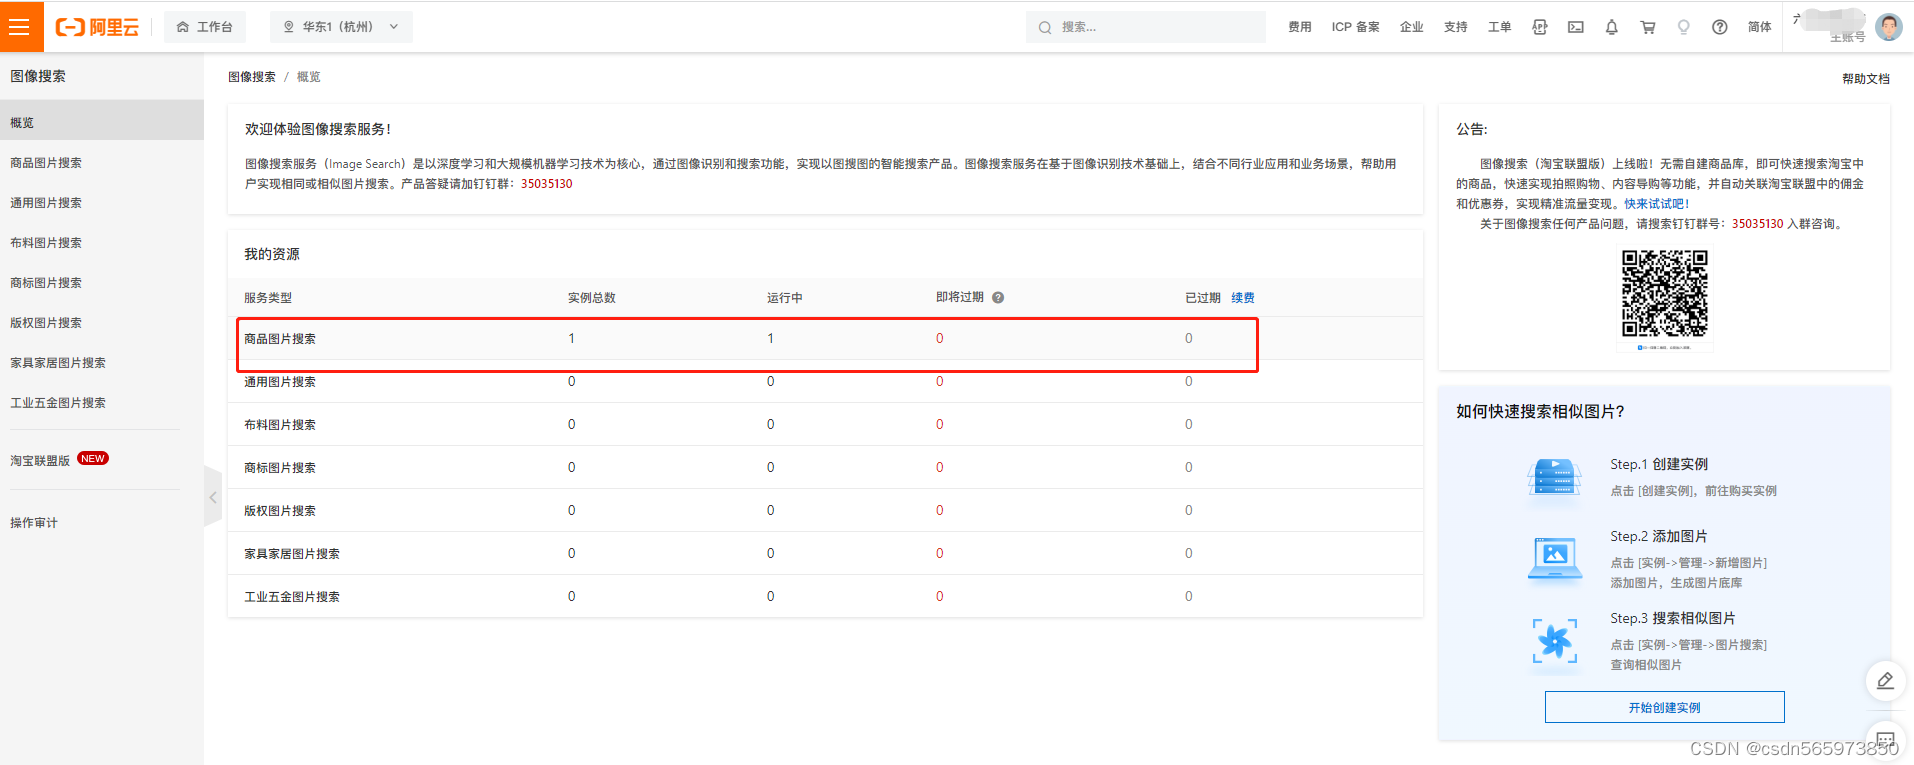Open the notifications bell

pyautogui.click(x=1612, y=27)
